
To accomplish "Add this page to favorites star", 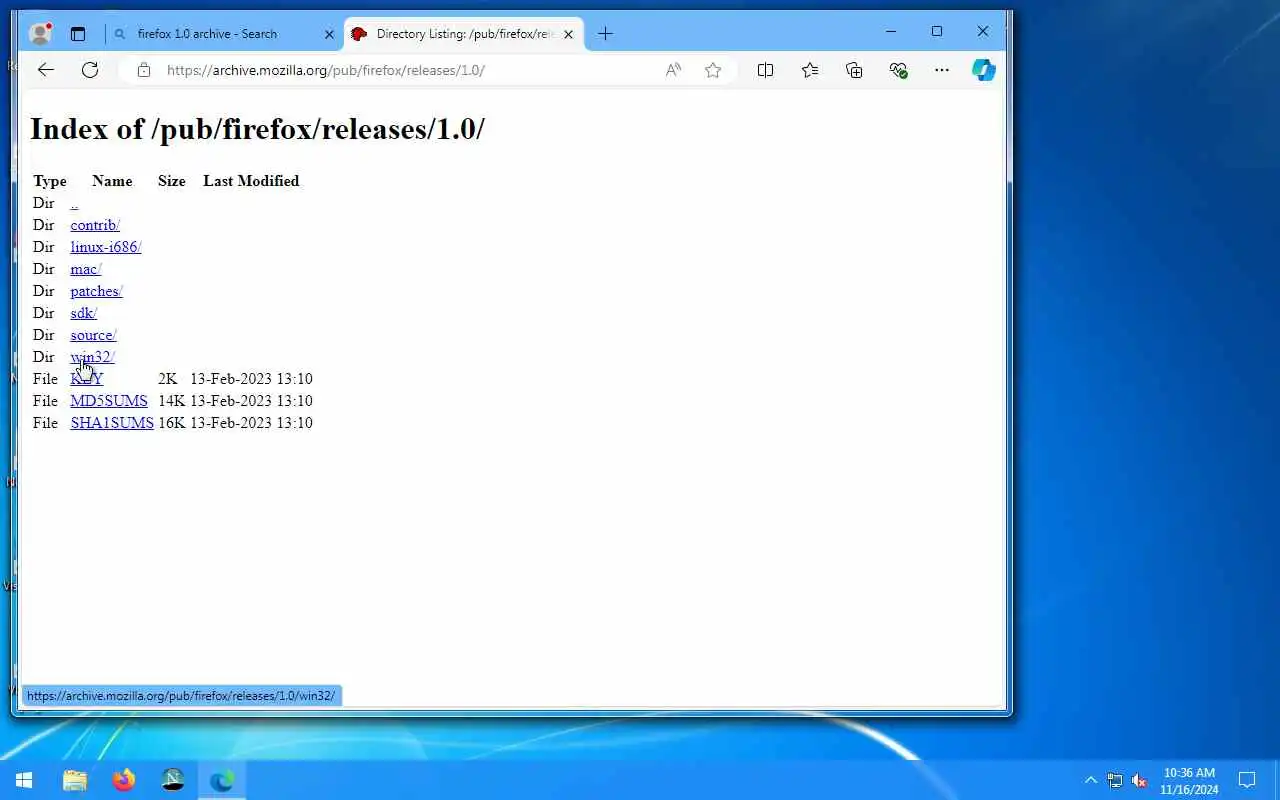I will pos(713,70).
